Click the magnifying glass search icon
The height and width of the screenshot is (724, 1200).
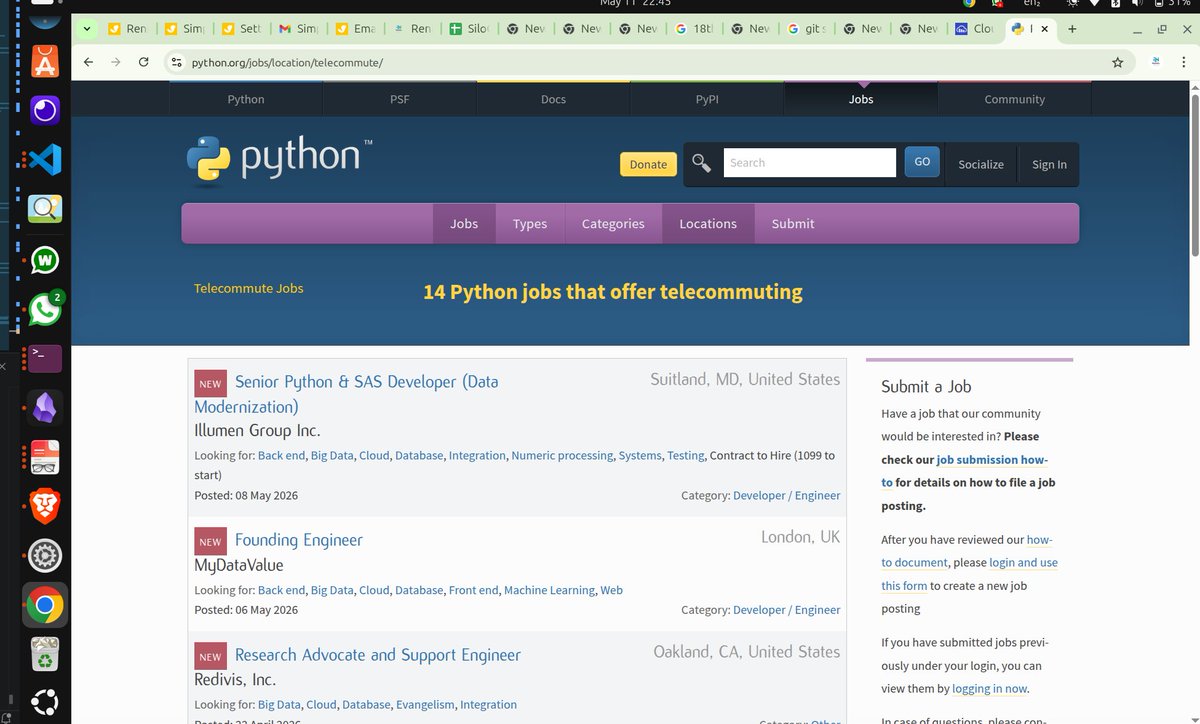(x=702, y=163)
